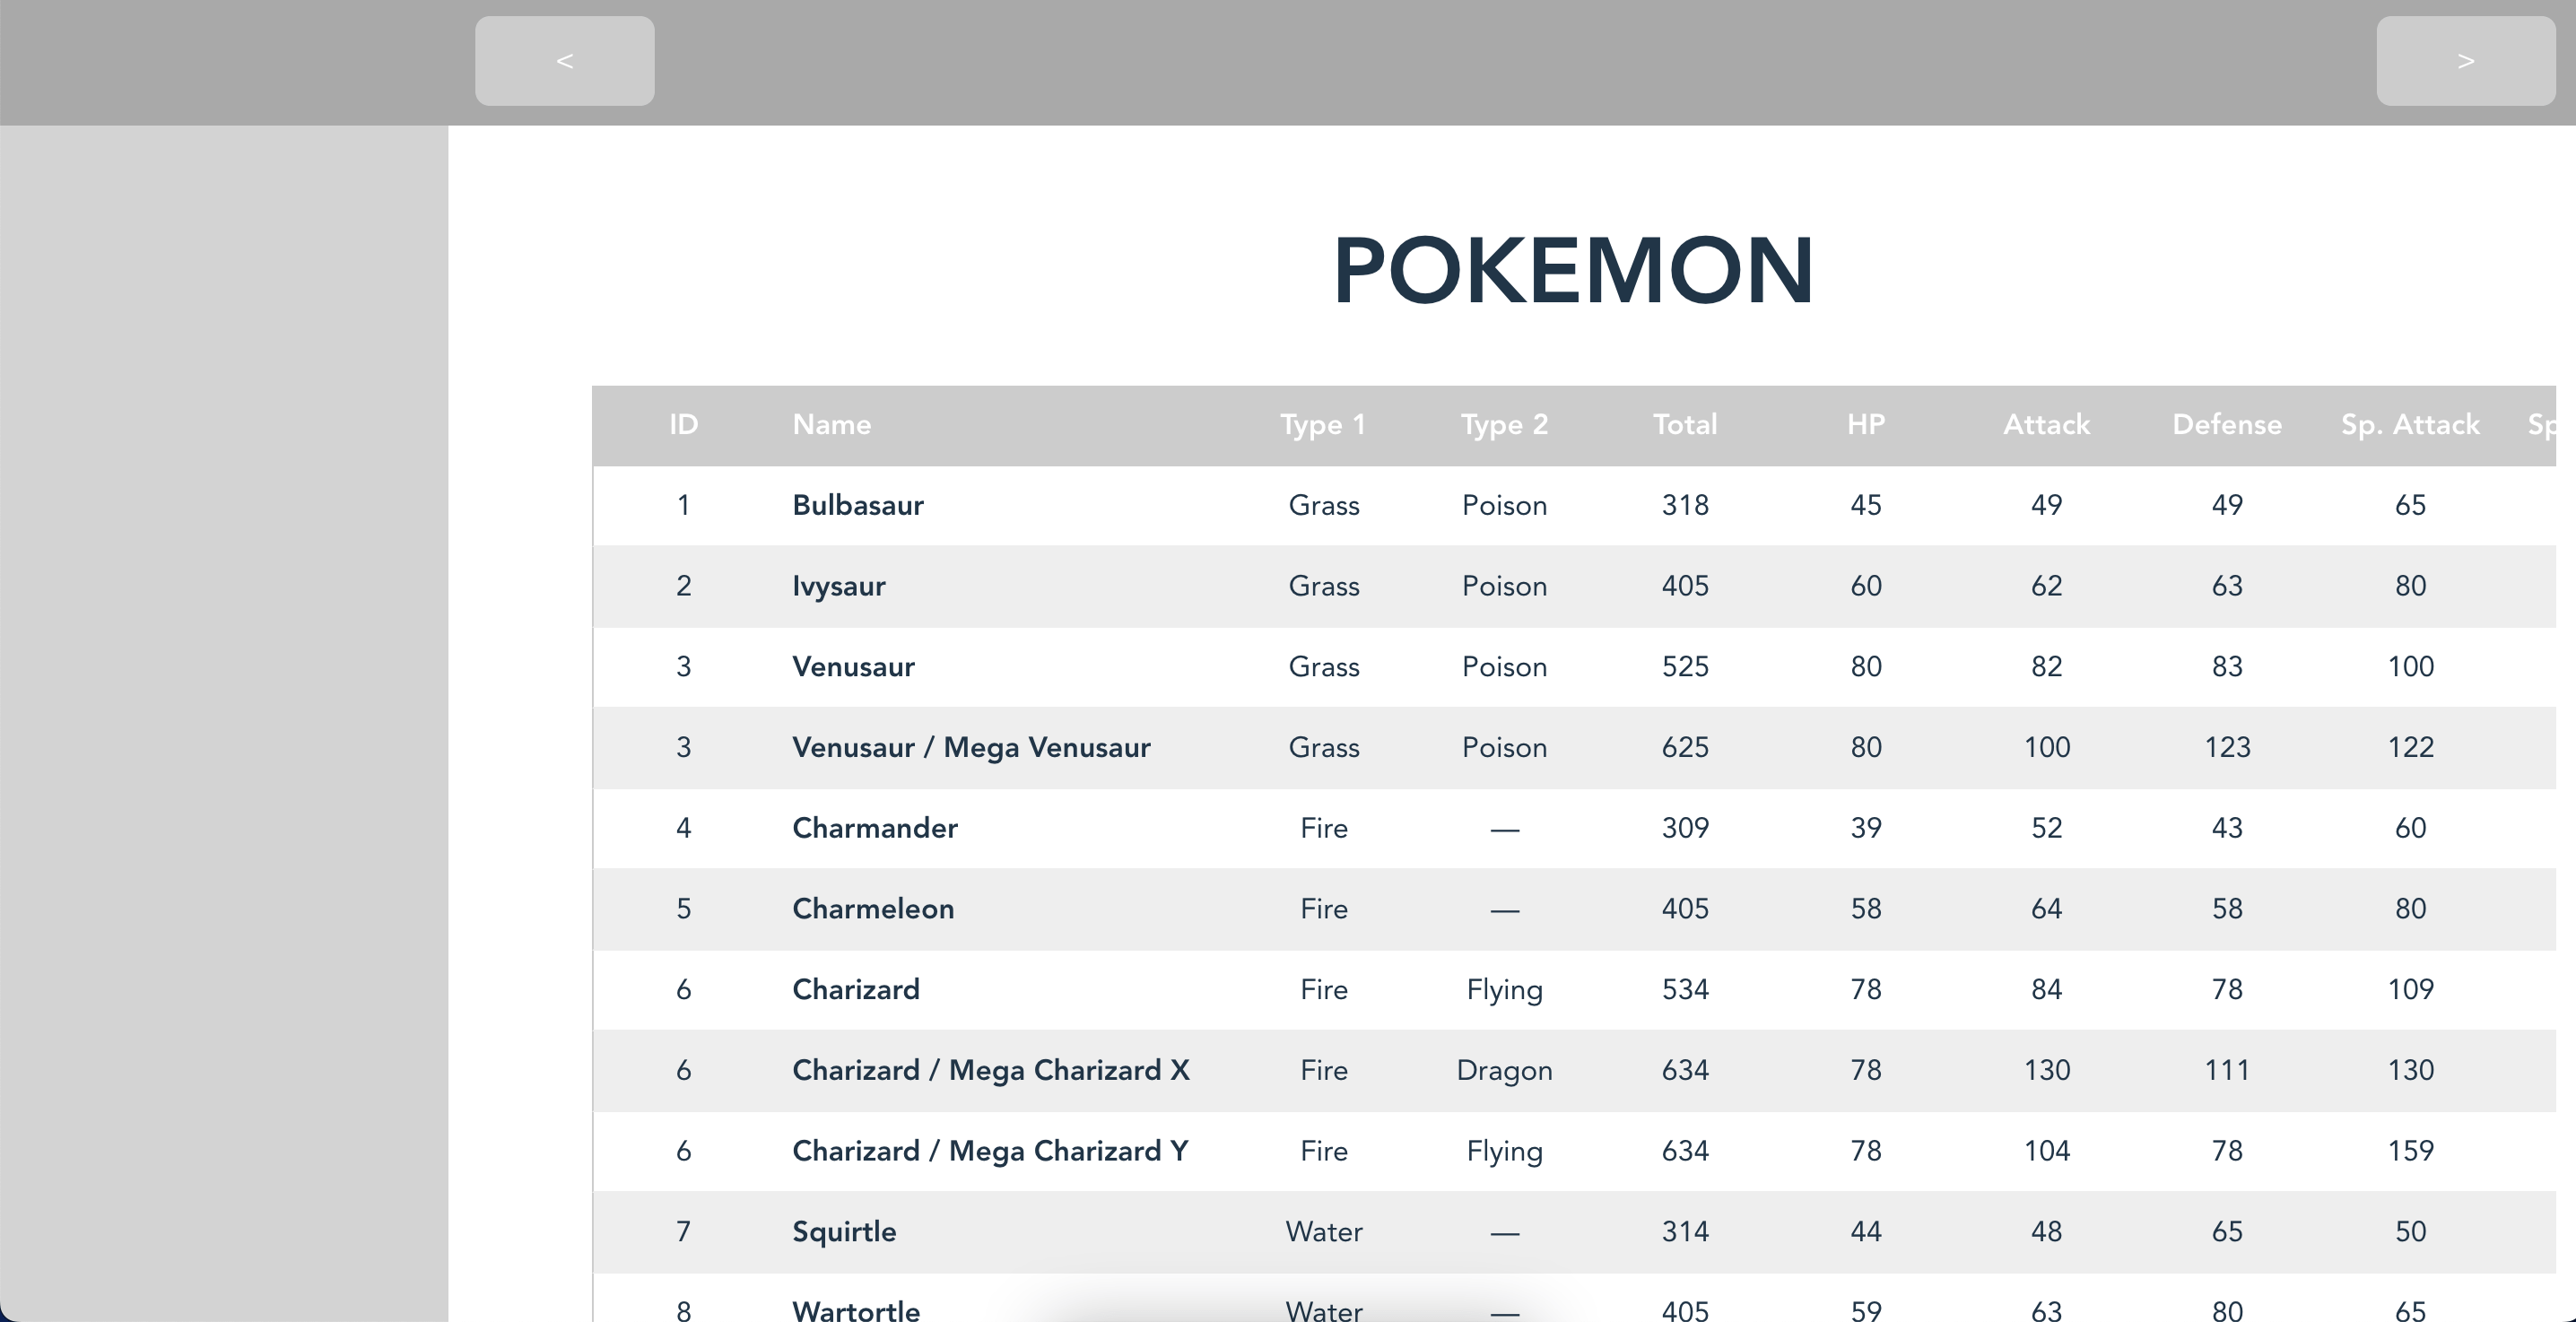This screenshot has height=1322, width=2576.
Task: Click Mega Charizard X's Defense value 111
Action: (x=2227, y=1070)
